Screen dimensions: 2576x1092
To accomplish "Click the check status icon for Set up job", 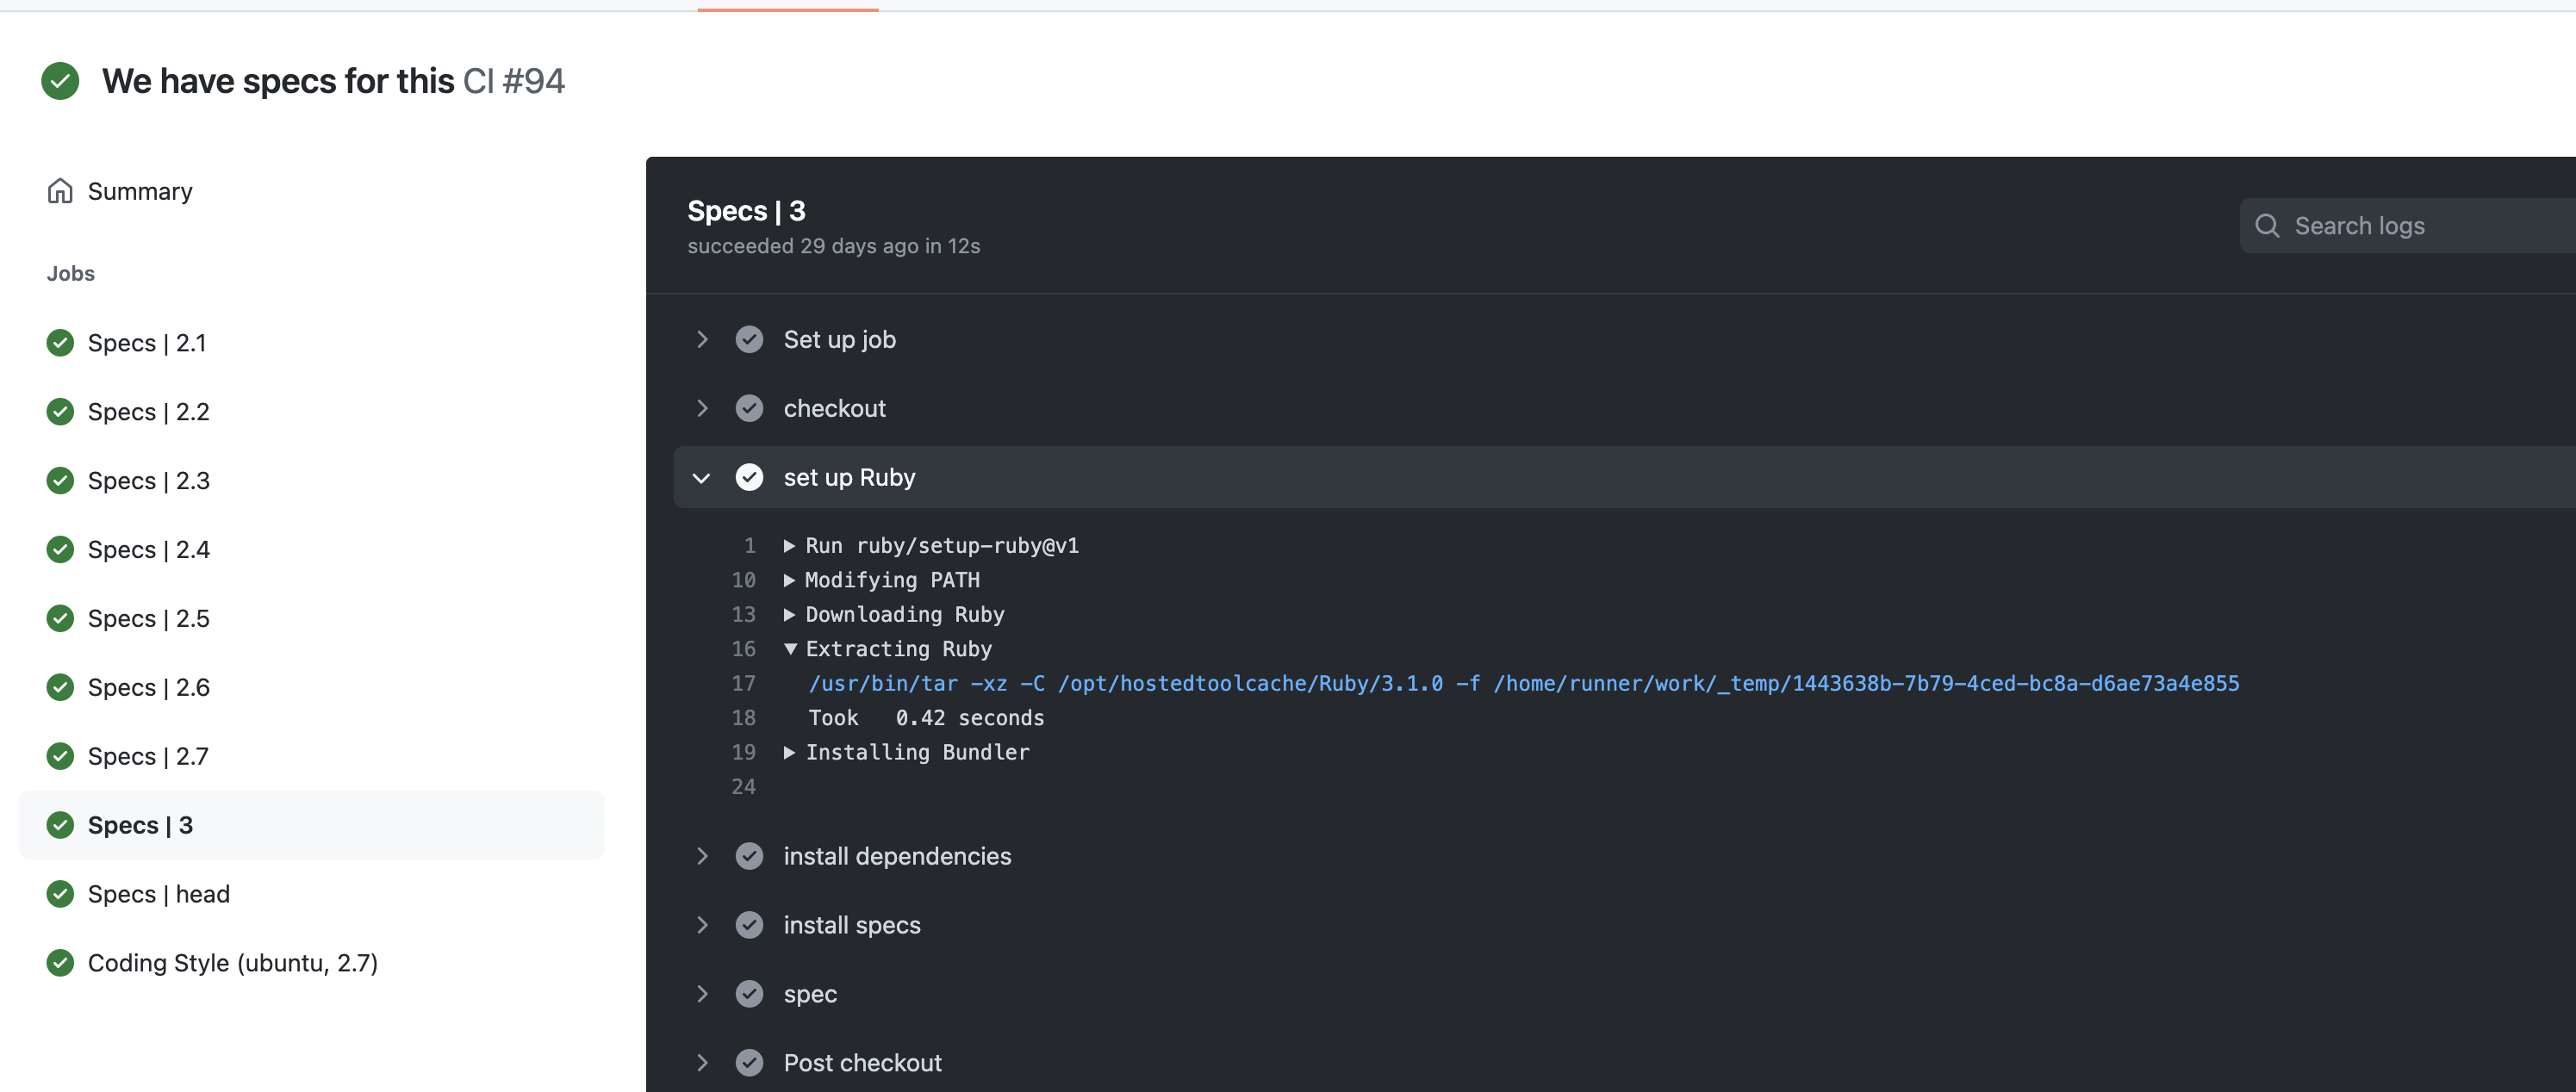I will (x=749, y=340).
